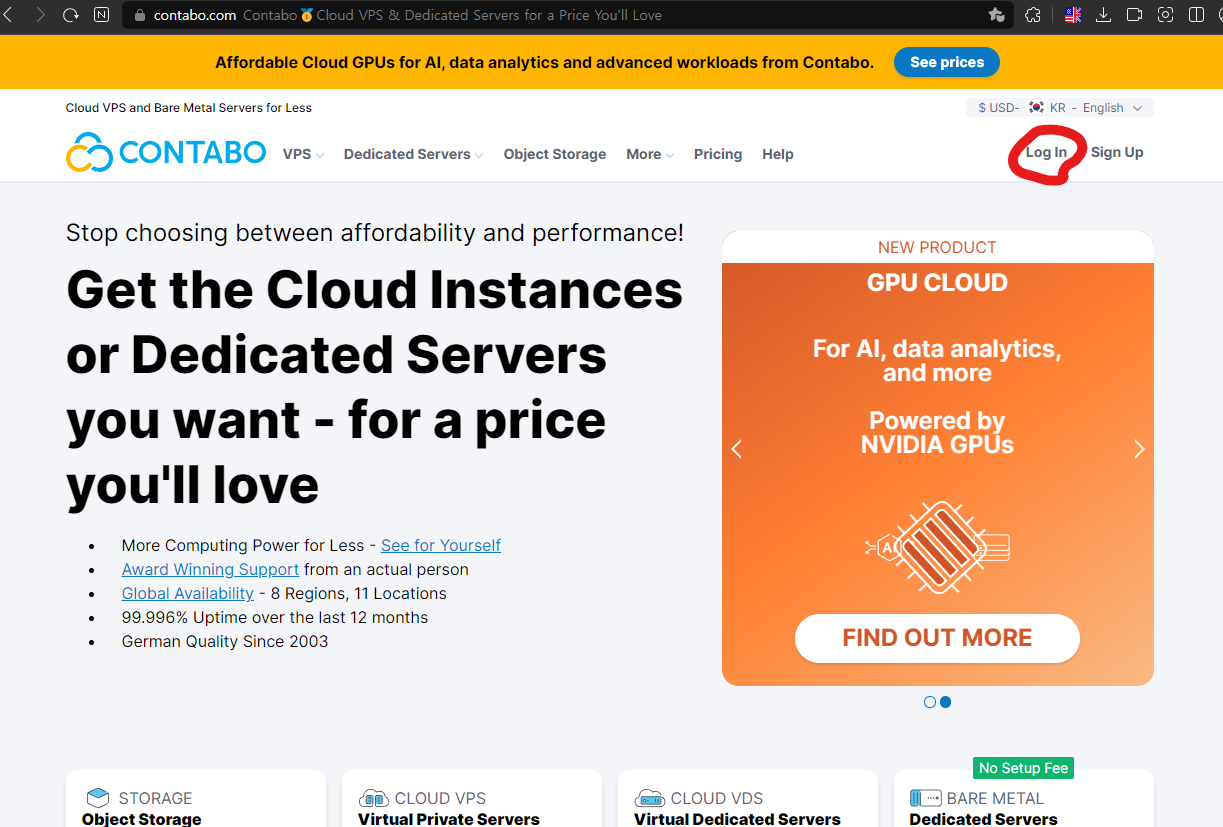Click the GPU CLOUD banner heading
Image resolution: width=1223 pixels, height=827 pixels.
[937, 283]
